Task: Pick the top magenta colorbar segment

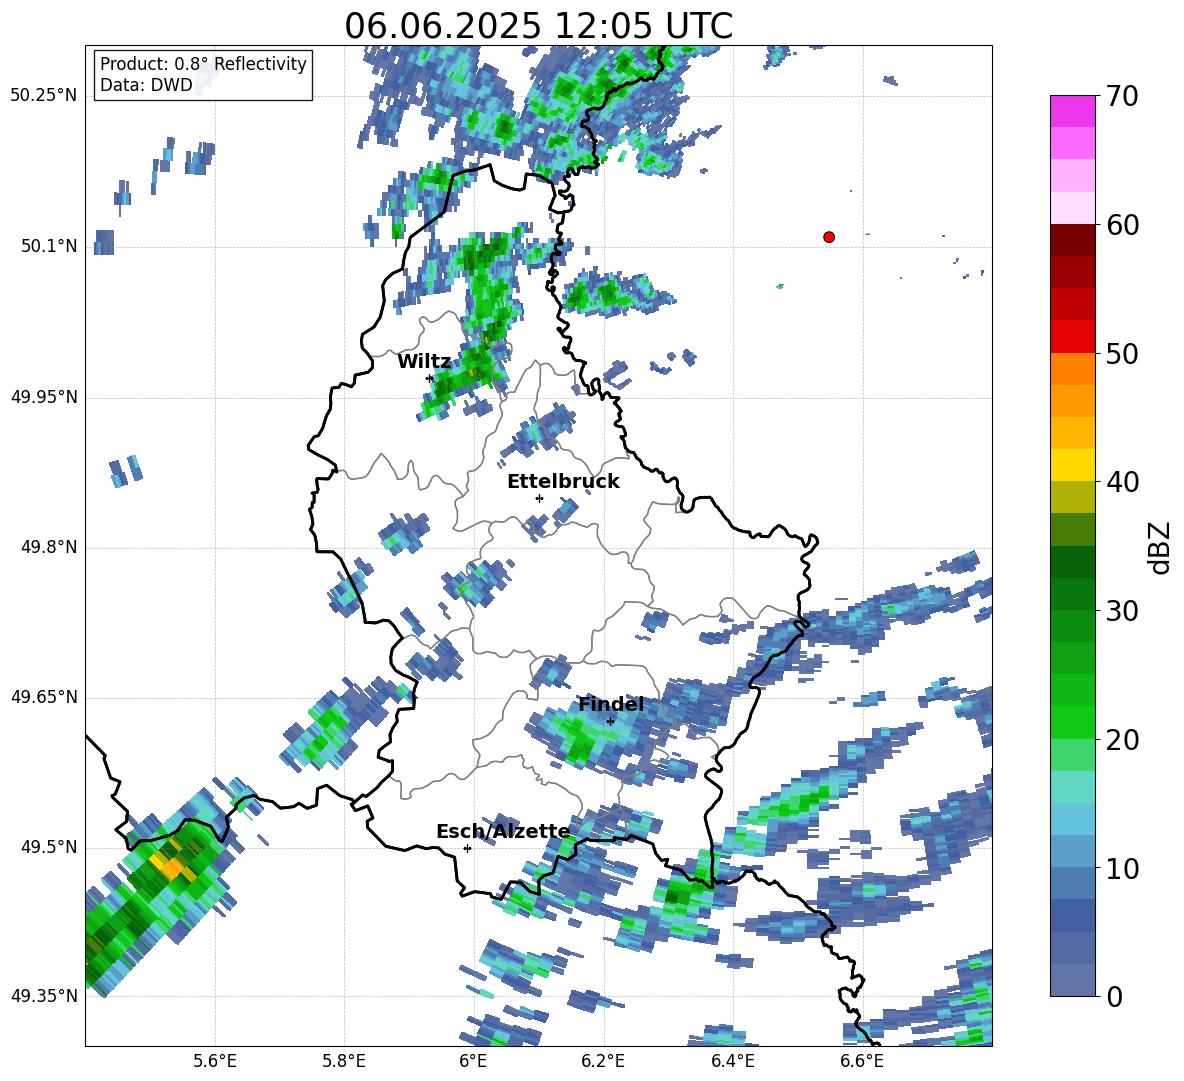Action: pyautogui.click(x=1072, y=111)
